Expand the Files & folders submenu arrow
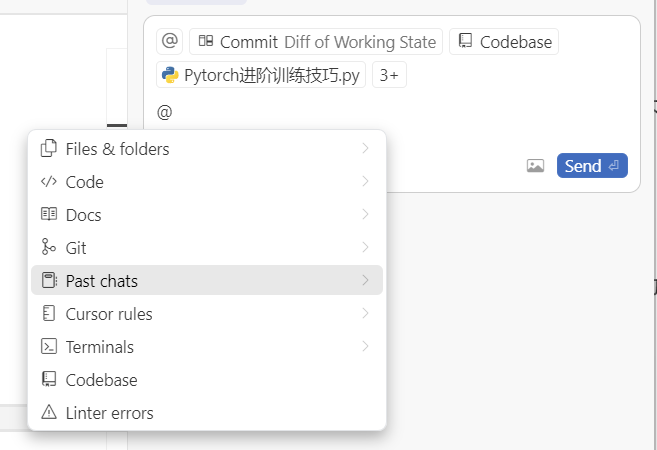This screenshot has width=657, height=450. click(x=365, y=149)
